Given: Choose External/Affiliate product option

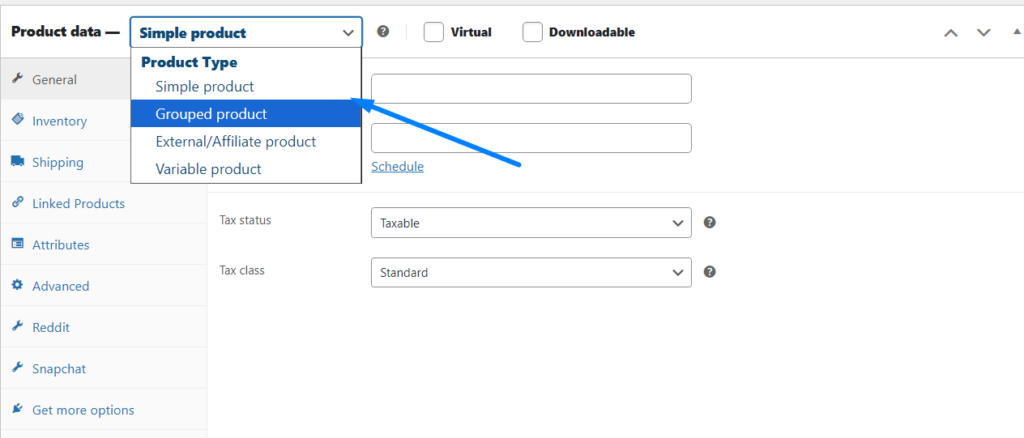Looking at the screenshot, I should (246, 142).
